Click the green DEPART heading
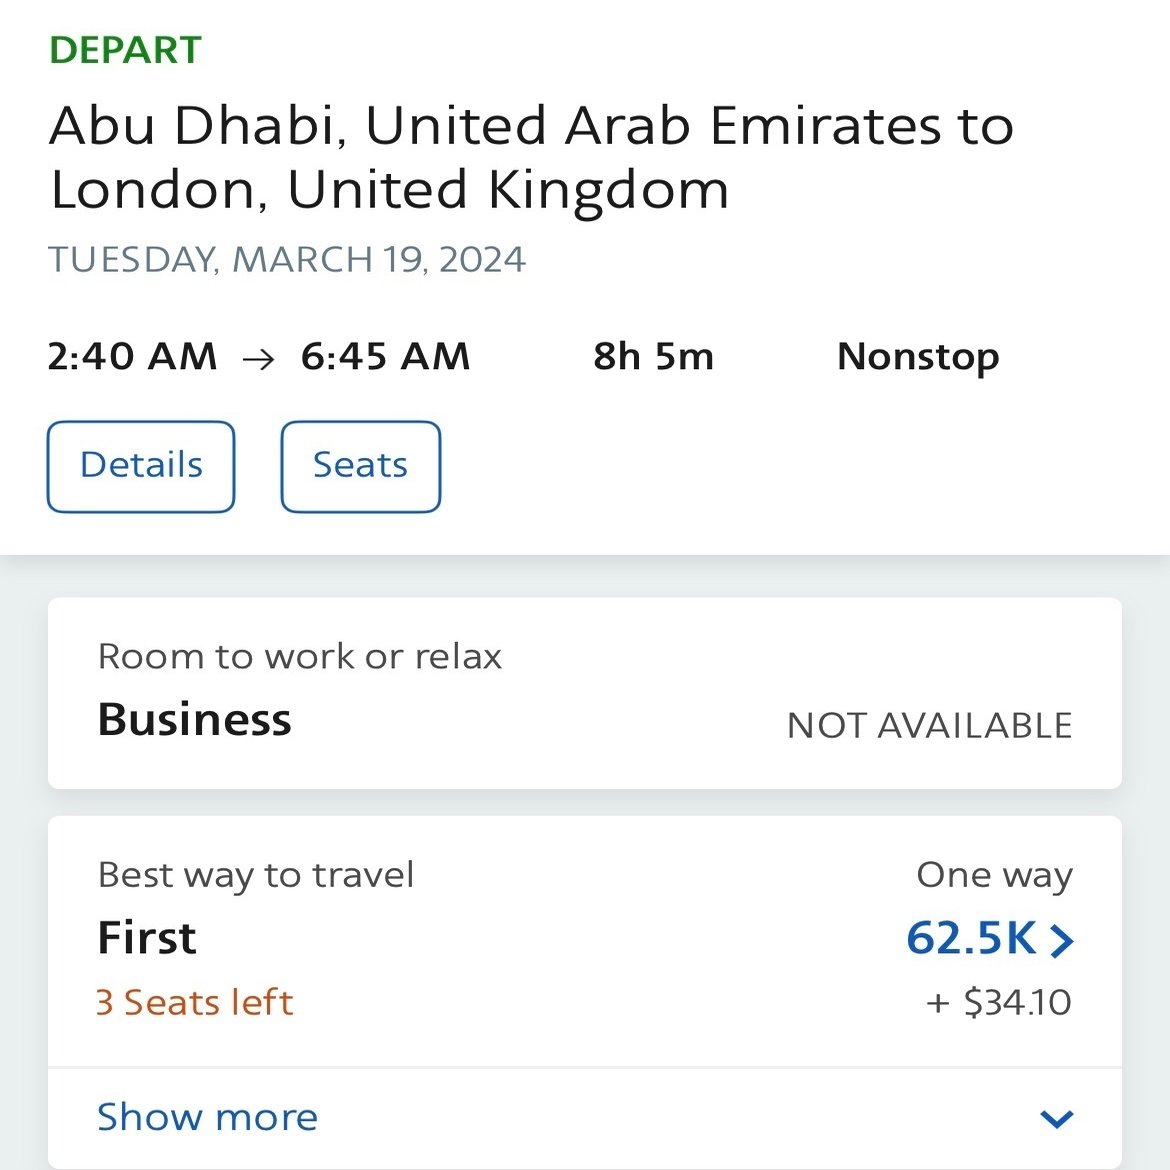Viewport: 1170px width, 1170px height. (125, 50)
